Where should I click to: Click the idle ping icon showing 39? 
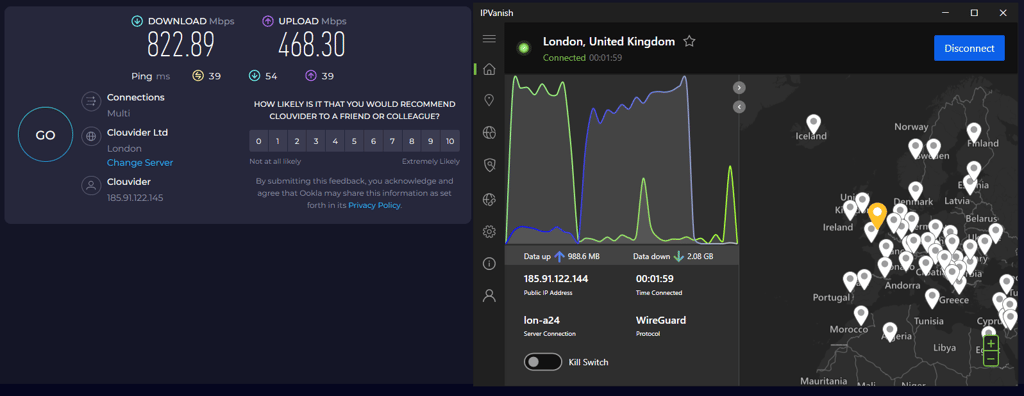pos(198,76)
